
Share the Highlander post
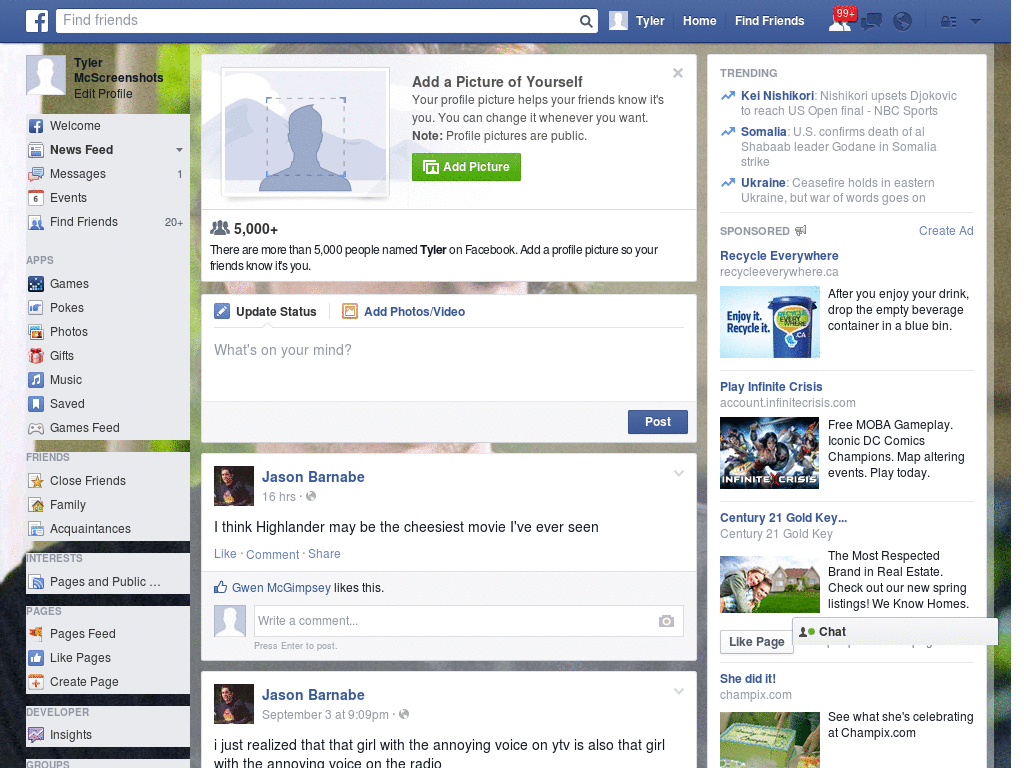tap(324, 554)
